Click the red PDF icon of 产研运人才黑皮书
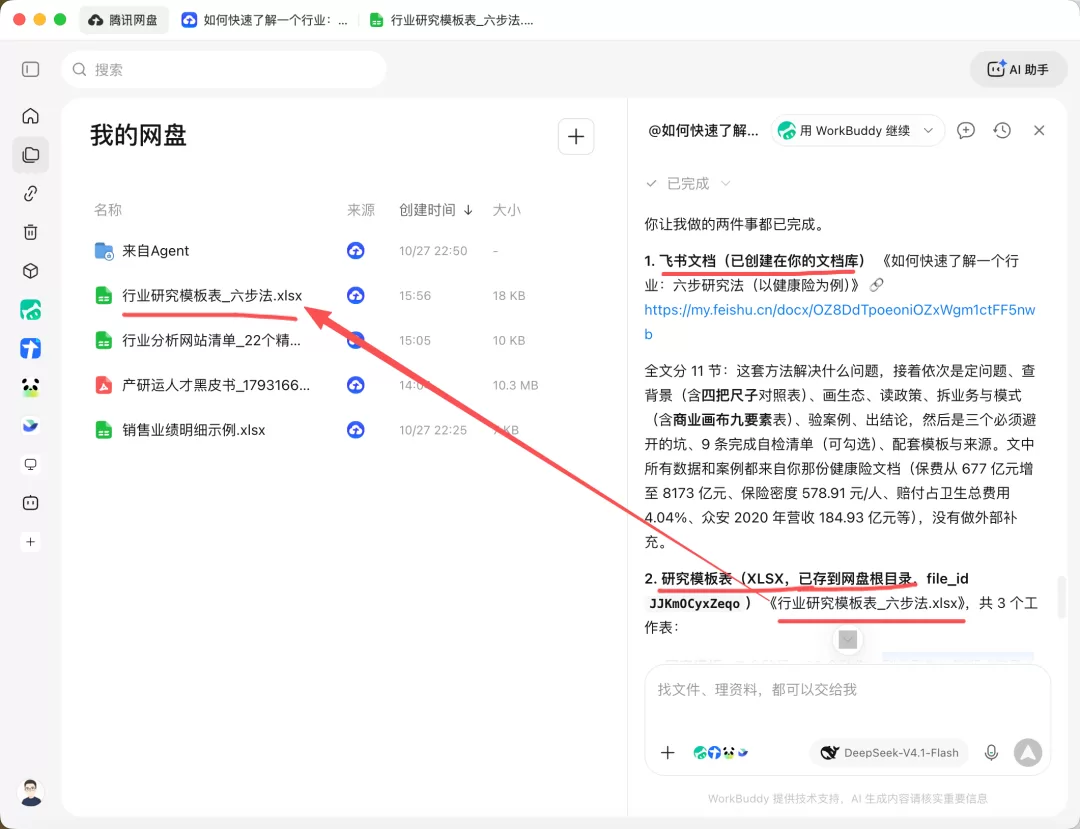Viewport: 1080px width, 829px height. pyautogui.click(x=103, y=385)
